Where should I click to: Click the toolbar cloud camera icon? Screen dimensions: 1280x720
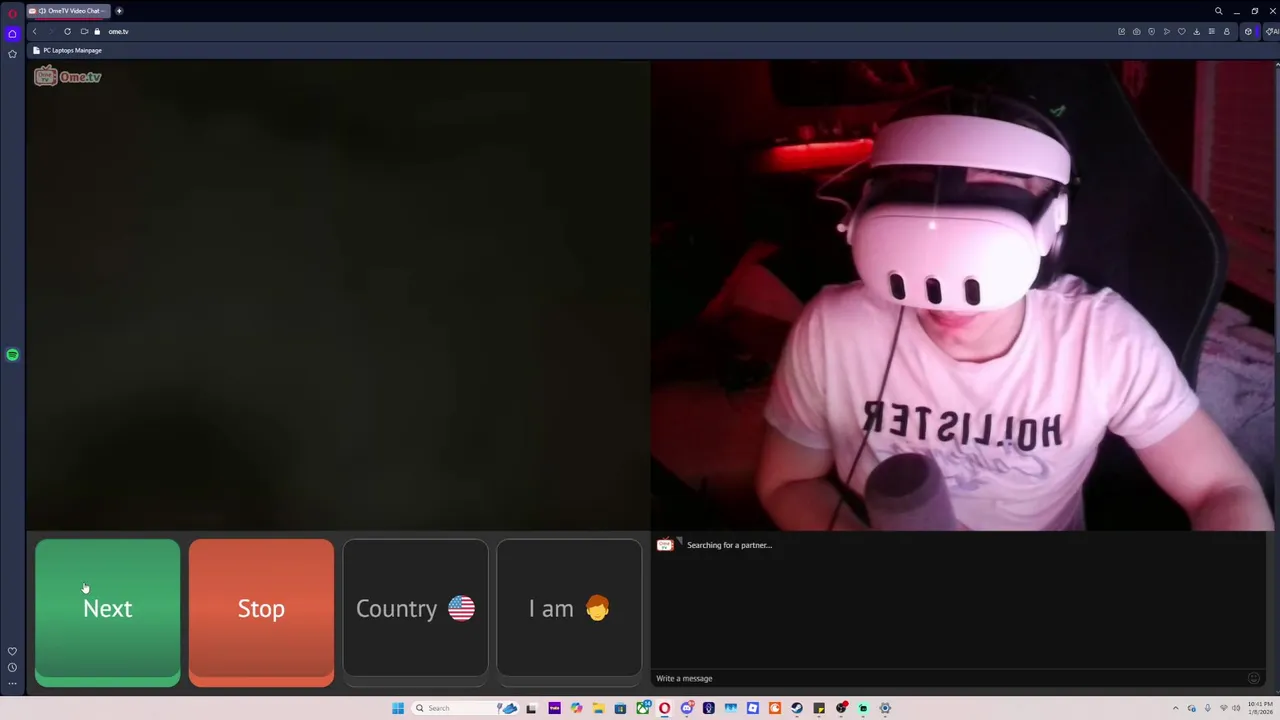(x=1137, y=31)
